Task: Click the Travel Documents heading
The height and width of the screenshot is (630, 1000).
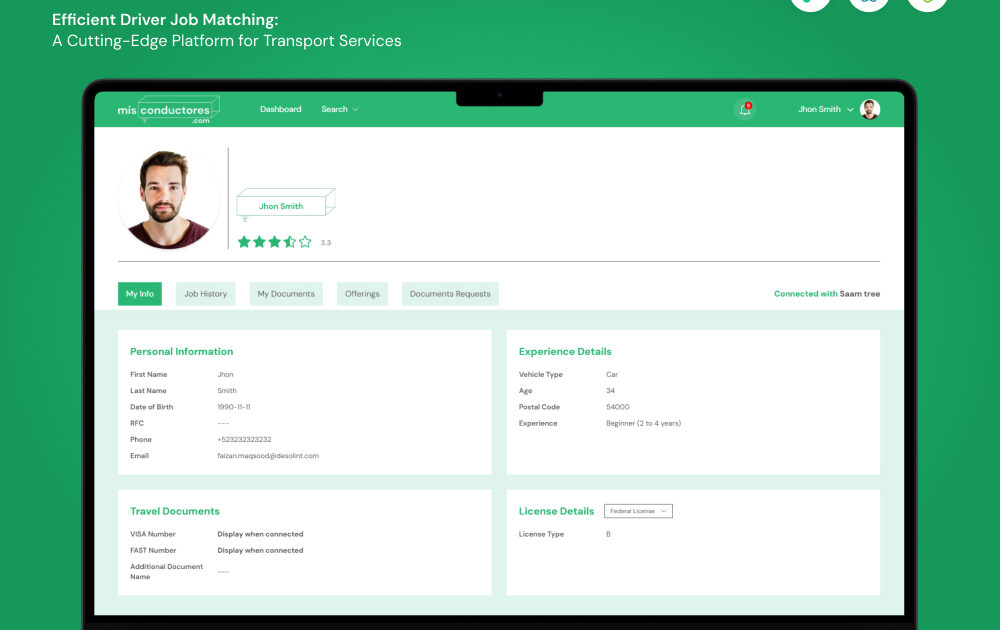Action: click(x=175, y=511)
